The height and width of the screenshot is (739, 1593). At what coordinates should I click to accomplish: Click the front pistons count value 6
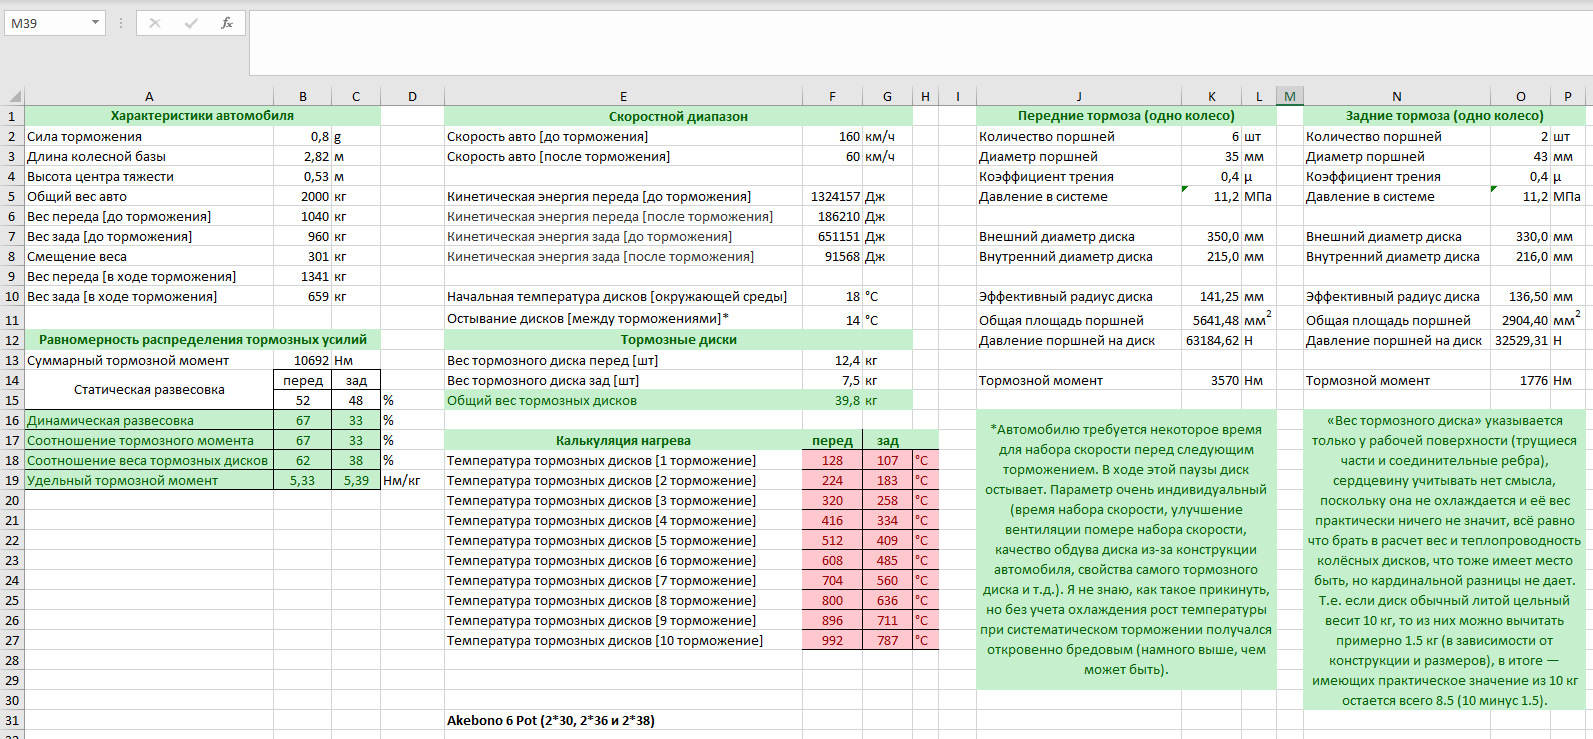pos(1211,136)
